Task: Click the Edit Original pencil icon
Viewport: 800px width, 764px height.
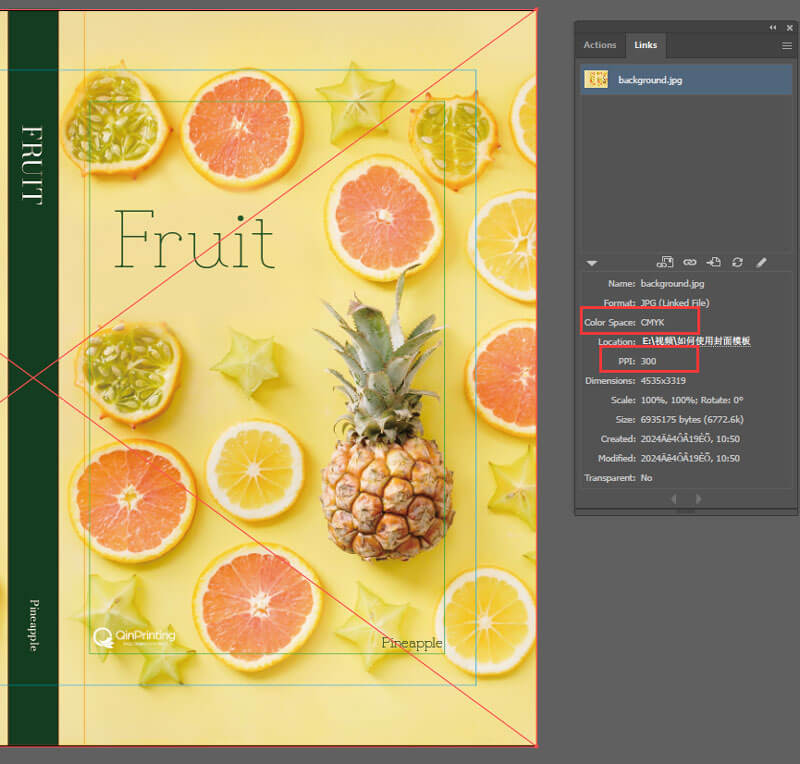Action: (761, 262)
